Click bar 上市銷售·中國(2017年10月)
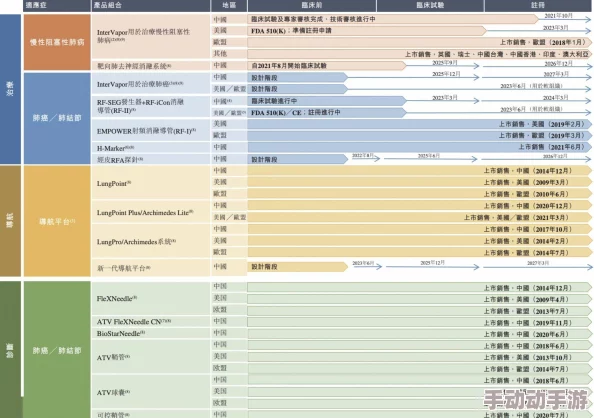The height and width of the screenshot is (418, 594). pyautogui.click(x=420, y=229)
